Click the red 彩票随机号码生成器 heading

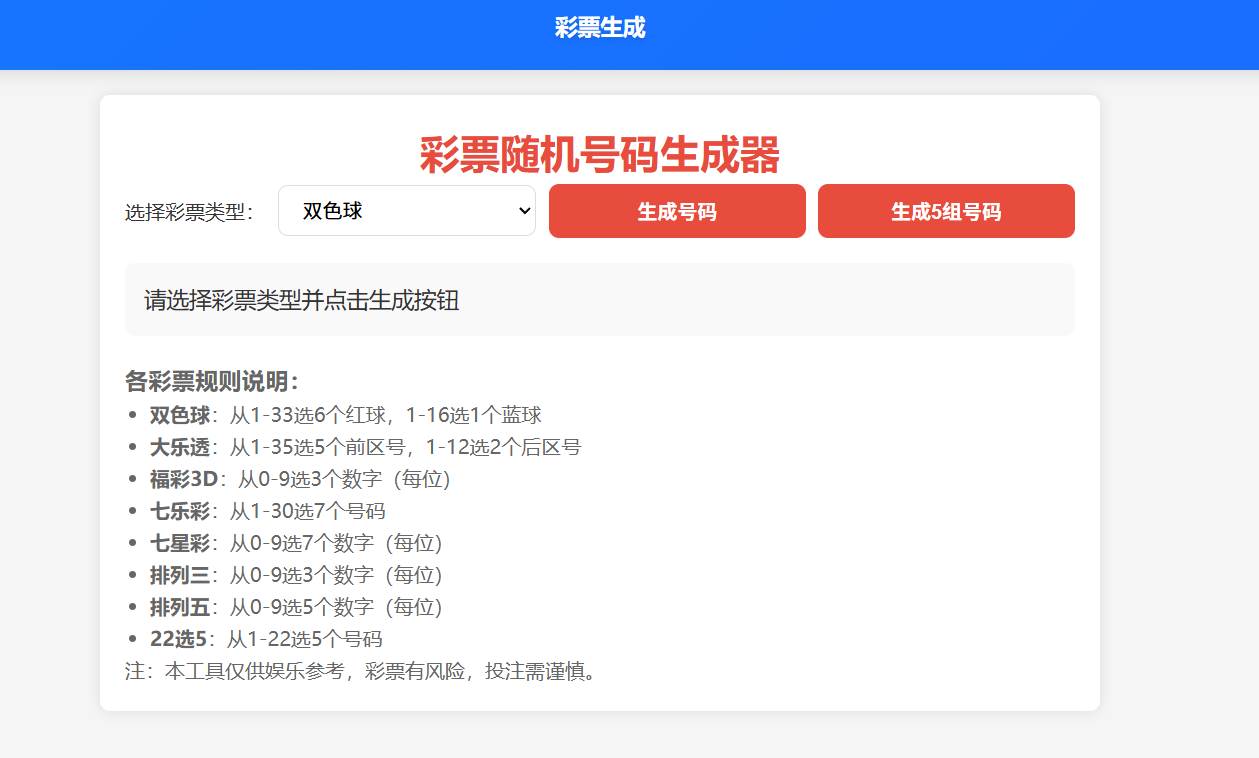pyautogui.click(x=600, y=156)
